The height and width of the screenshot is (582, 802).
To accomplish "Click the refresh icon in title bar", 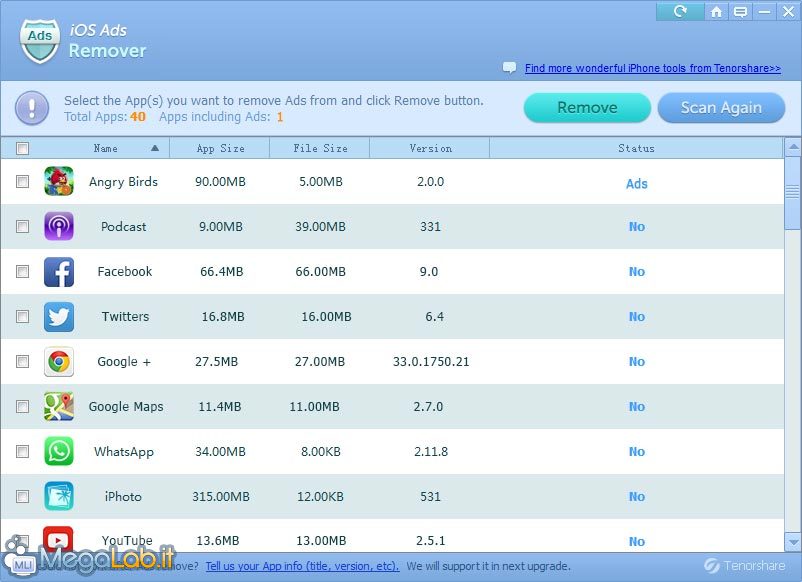I will pos(680,11).
